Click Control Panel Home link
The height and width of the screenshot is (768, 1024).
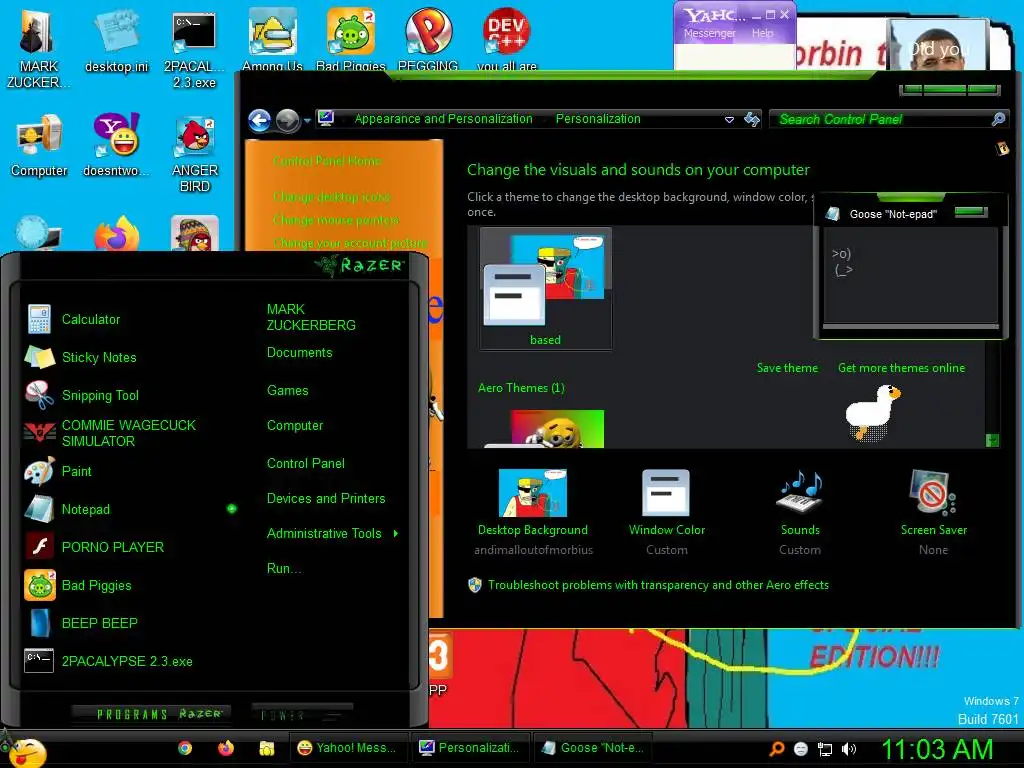pos(327,161)
